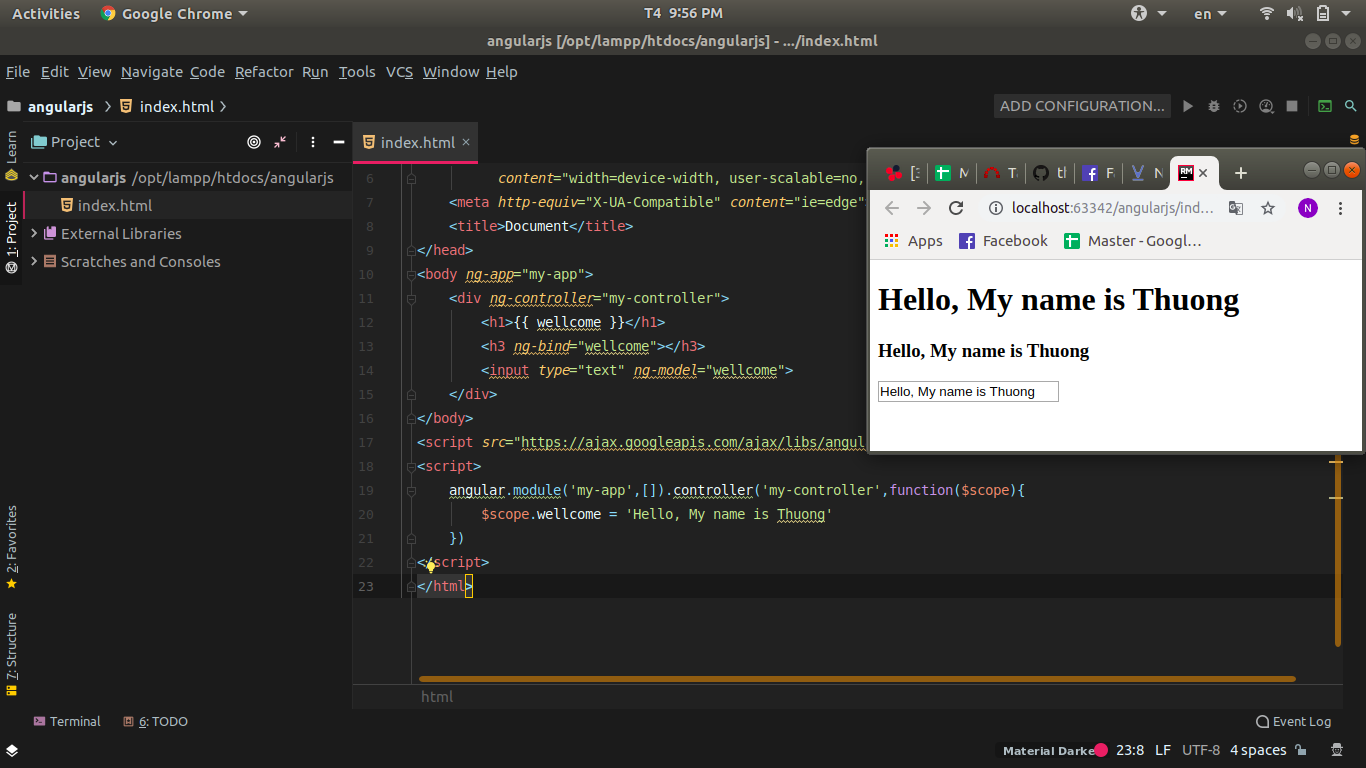Expand External Libraries tree node
The width and height of the screenshot is (1366, 768).
35,234
